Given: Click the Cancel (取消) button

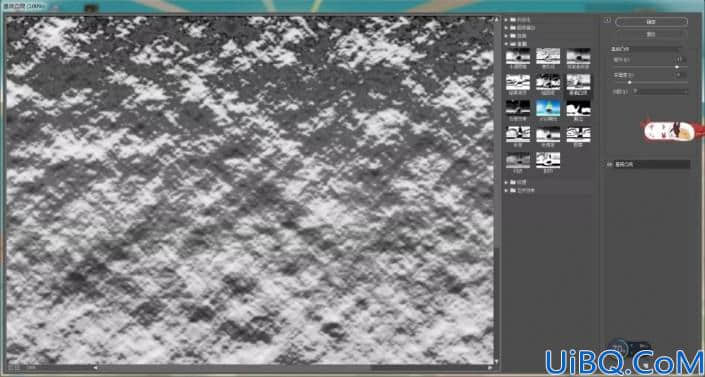Looking at the screenshot, I should (651, 34).
